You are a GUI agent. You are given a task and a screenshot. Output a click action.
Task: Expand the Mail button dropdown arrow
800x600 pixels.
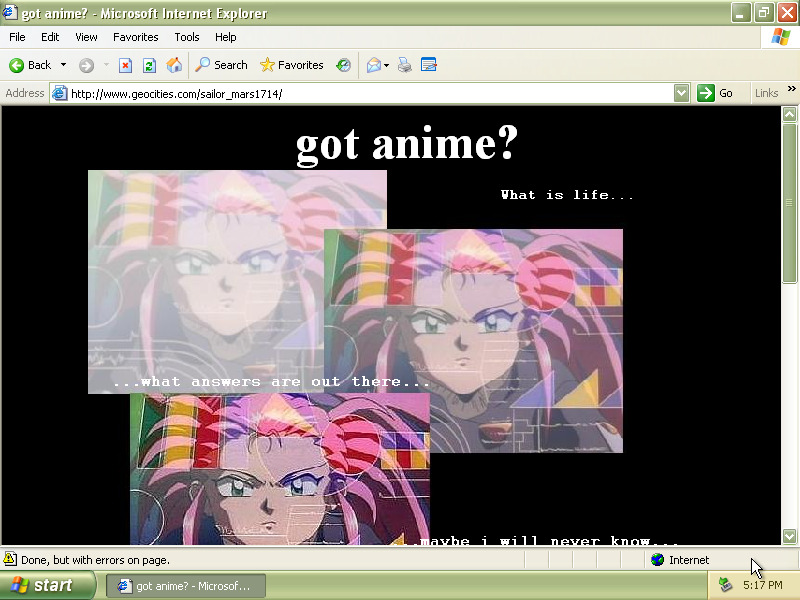pos(386,65)
